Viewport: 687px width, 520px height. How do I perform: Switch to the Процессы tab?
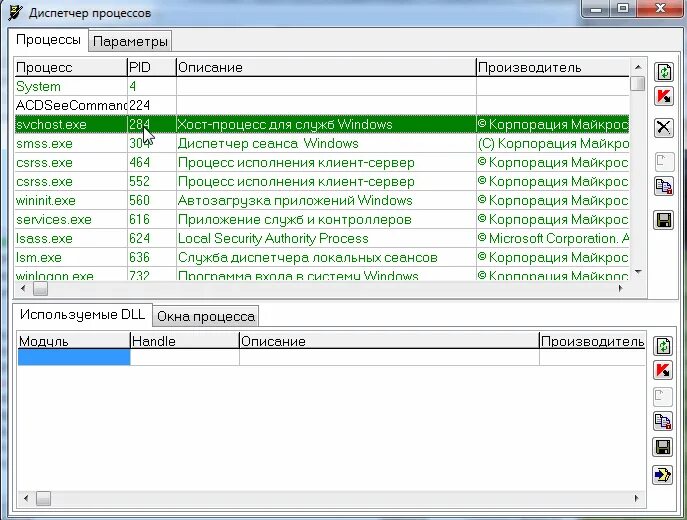pos(48,40)
